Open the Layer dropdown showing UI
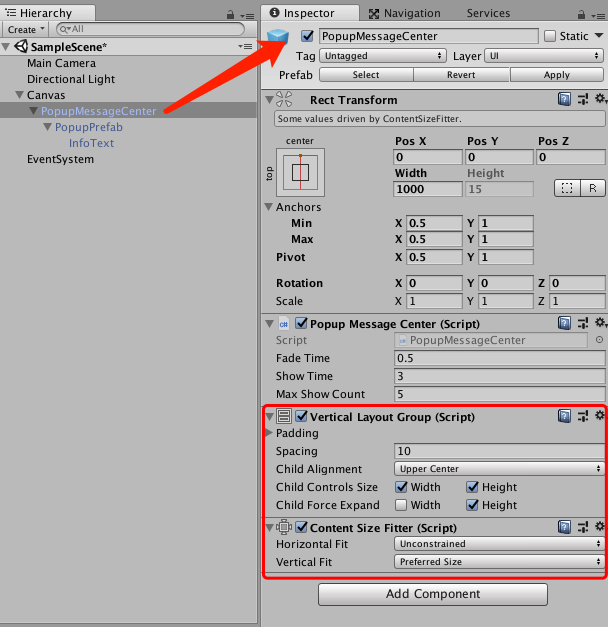The image size is (608, 627). click(544, 56)
